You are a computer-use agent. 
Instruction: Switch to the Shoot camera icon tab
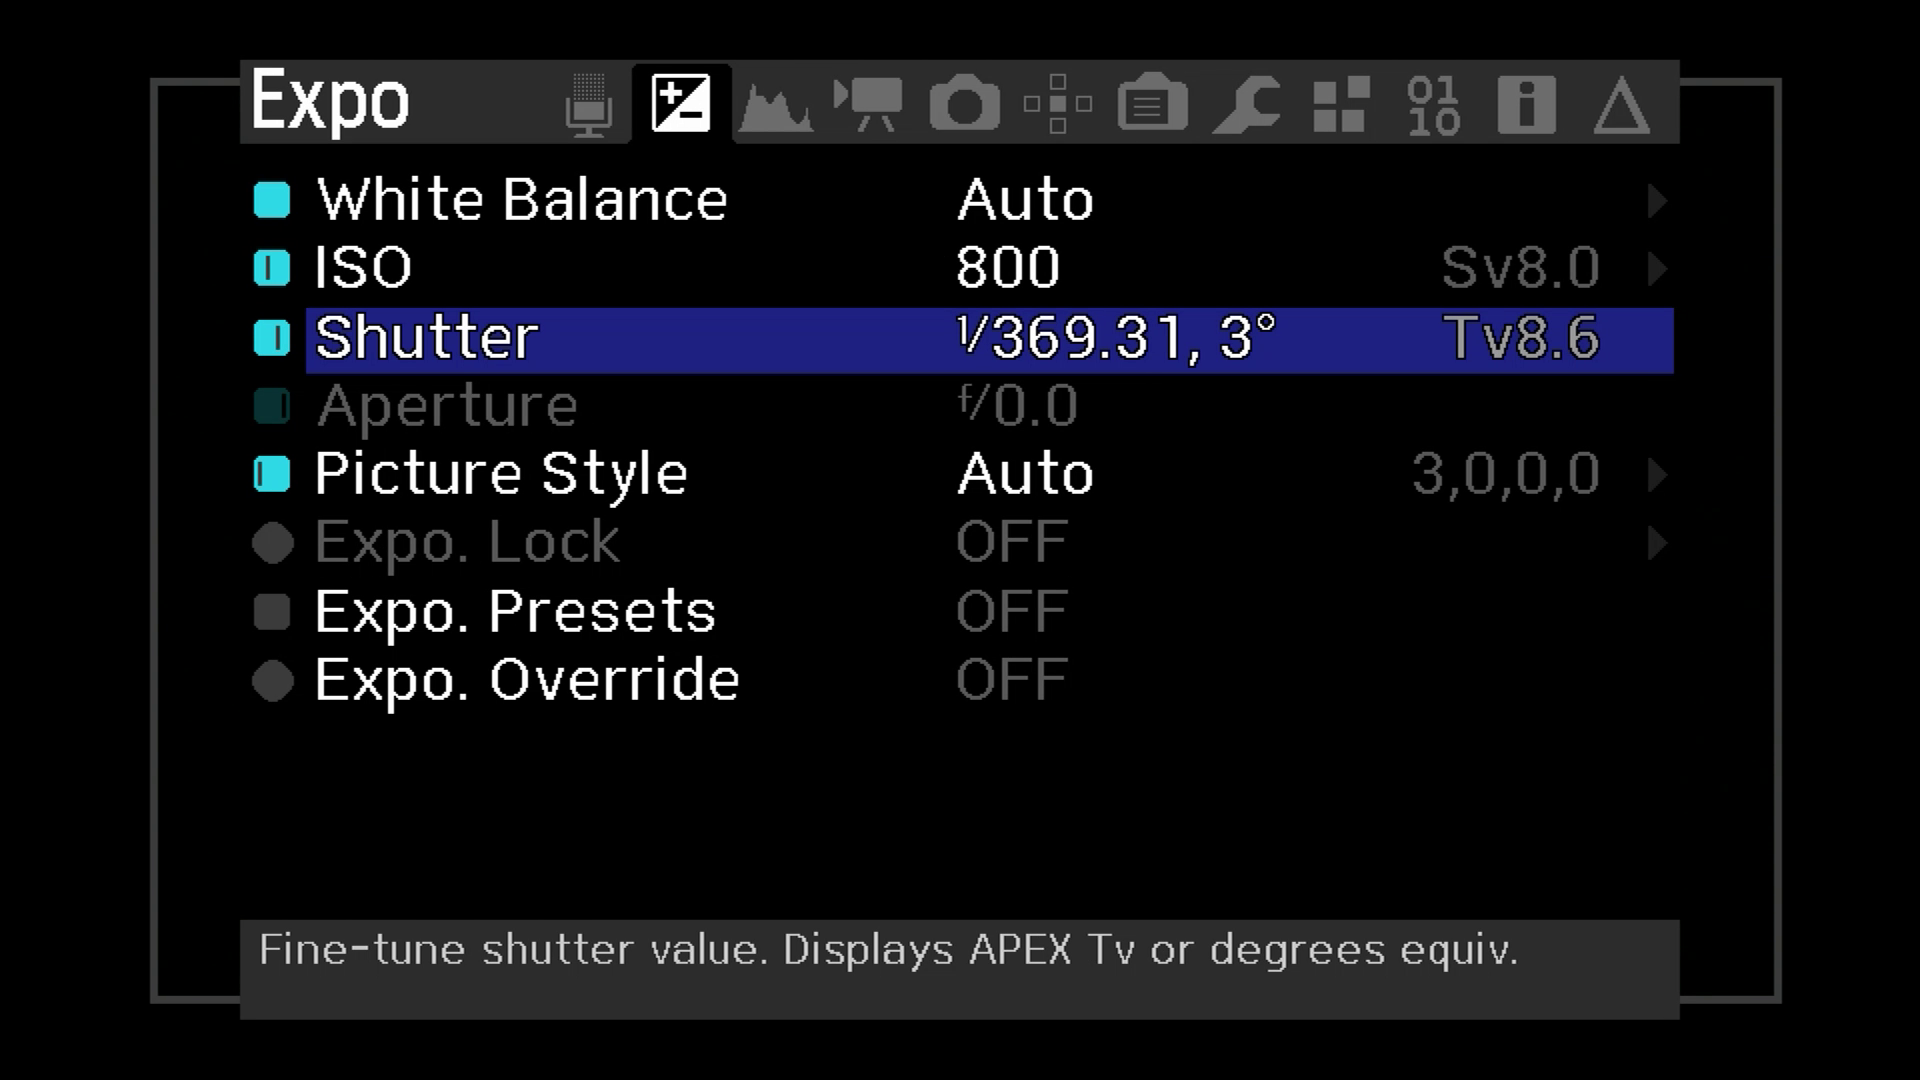coord(964,104)
